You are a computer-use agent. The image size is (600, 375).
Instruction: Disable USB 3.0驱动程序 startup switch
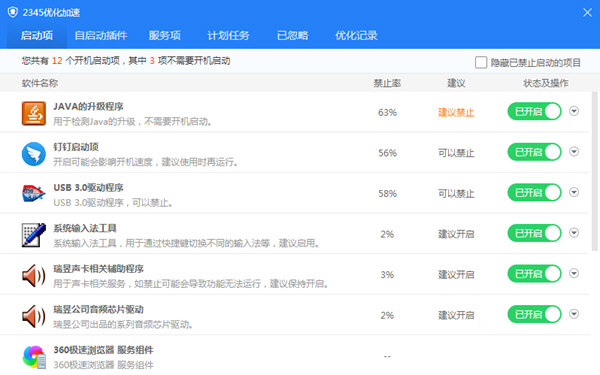(x=534, y=193)
